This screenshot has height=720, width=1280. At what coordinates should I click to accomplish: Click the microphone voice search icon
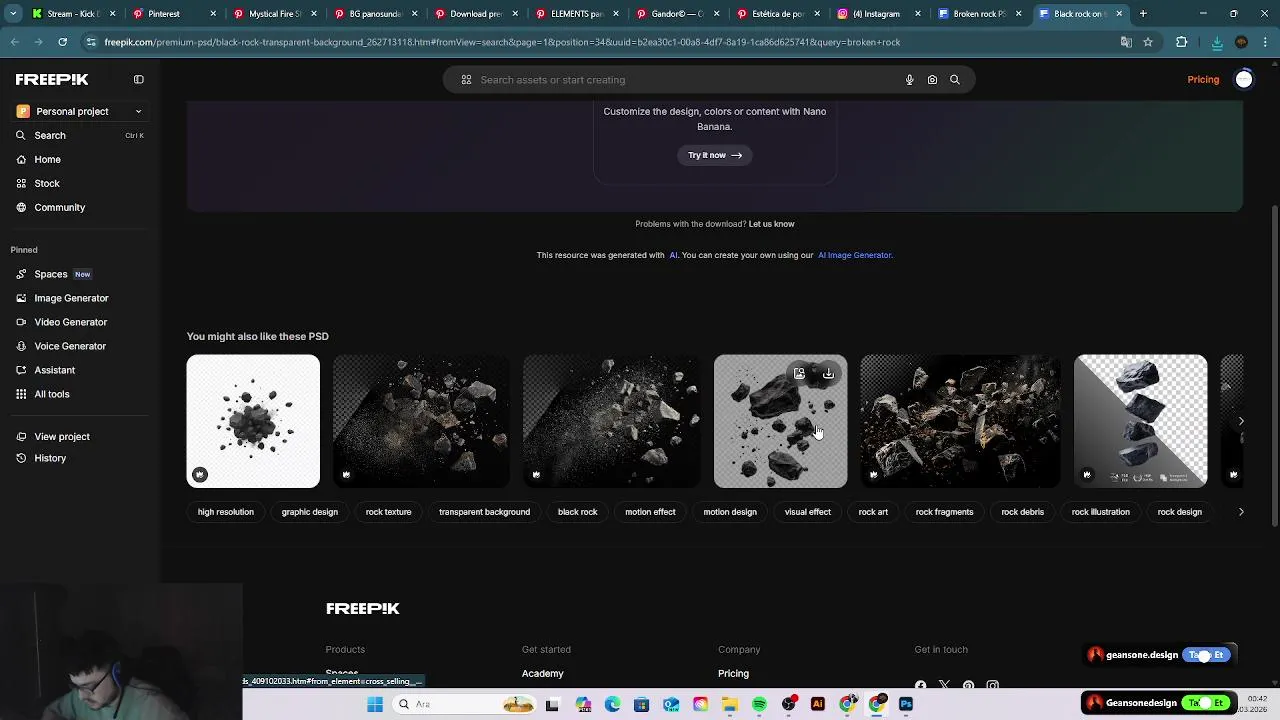(x=909, y=80)
